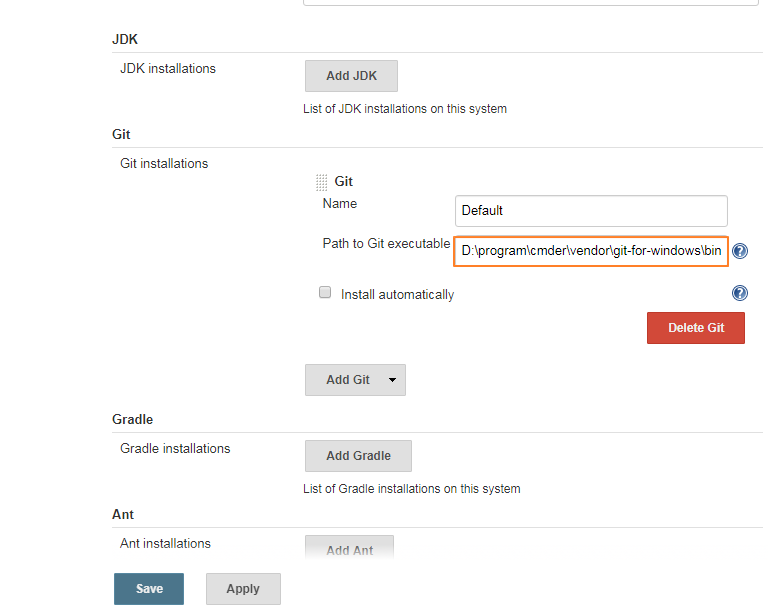Open help for Install automatically option
768x607 pixels.
click(740, 293)
